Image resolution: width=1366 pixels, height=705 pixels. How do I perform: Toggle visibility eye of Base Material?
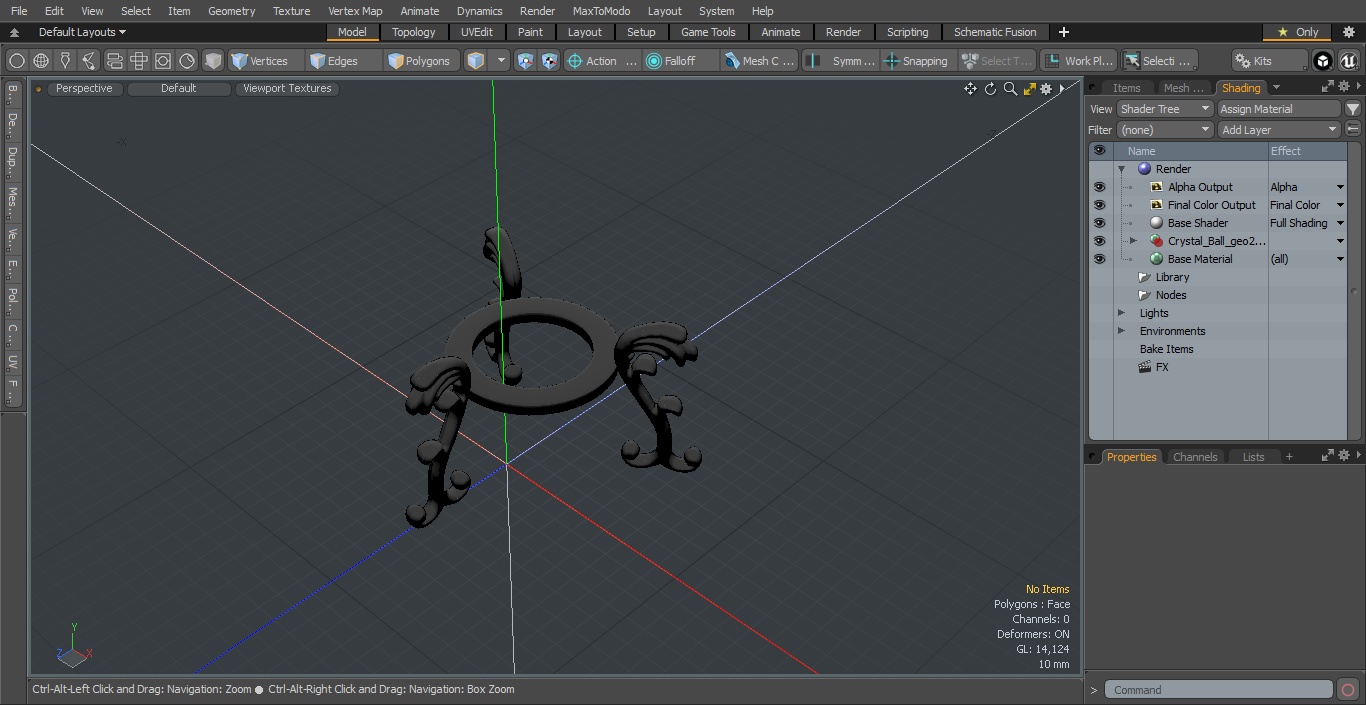click(1100, 259)
